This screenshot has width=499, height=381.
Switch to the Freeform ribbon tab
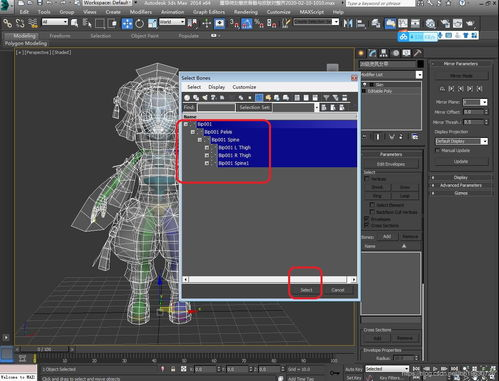click(60, 36)
